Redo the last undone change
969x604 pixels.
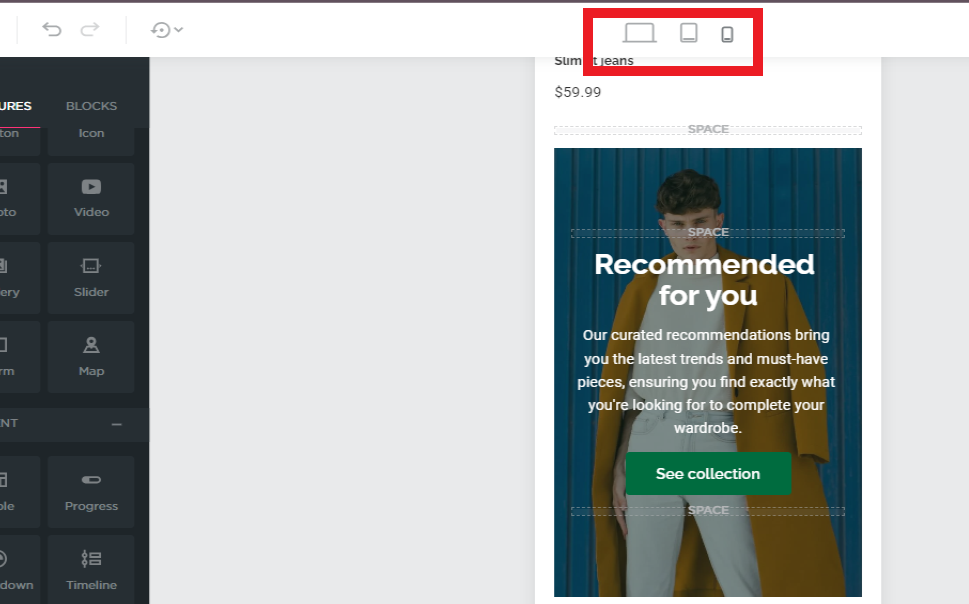(x=90, y=29)
